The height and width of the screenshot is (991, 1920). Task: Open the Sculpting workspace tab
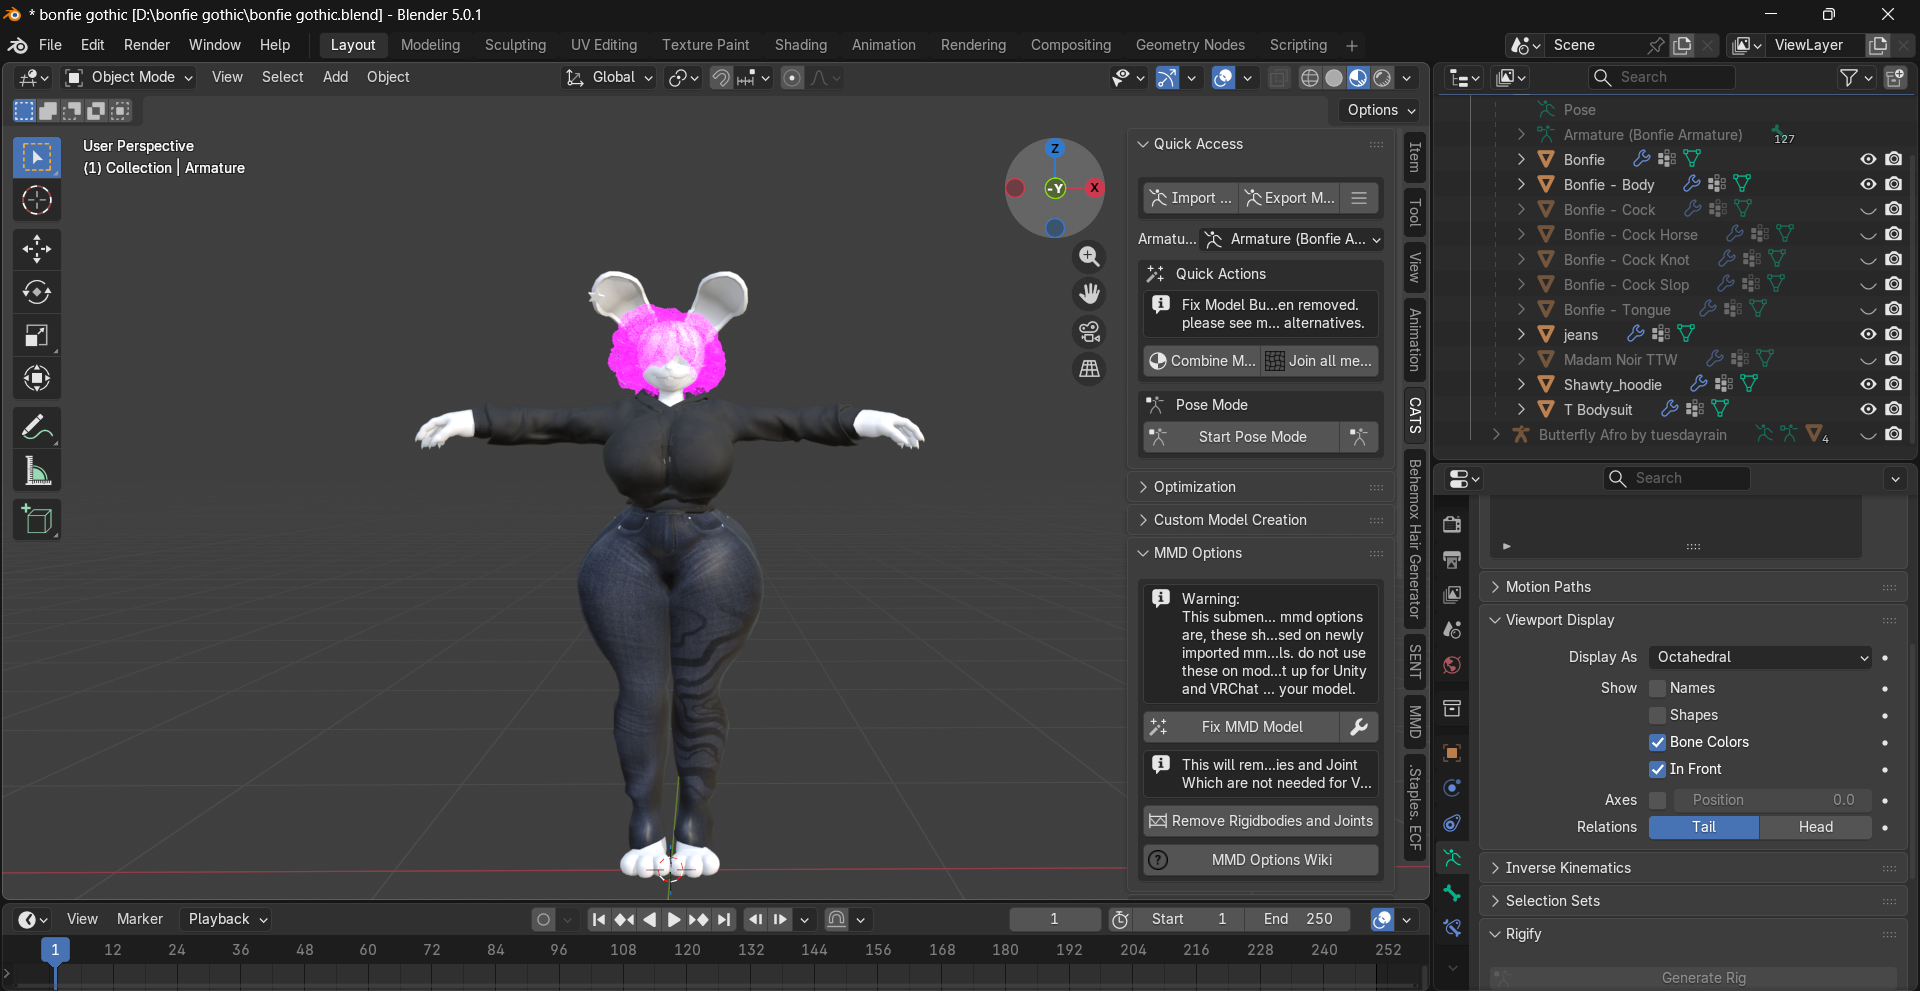point(515,45)
